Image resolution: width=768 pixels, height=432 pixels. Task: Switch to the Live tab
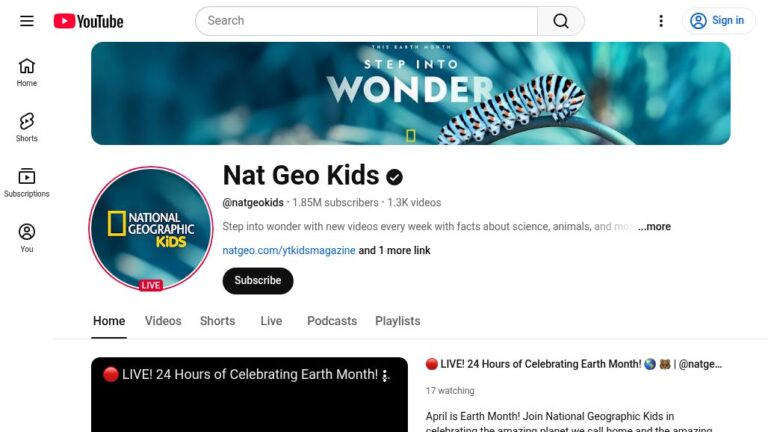pos(271,321)
